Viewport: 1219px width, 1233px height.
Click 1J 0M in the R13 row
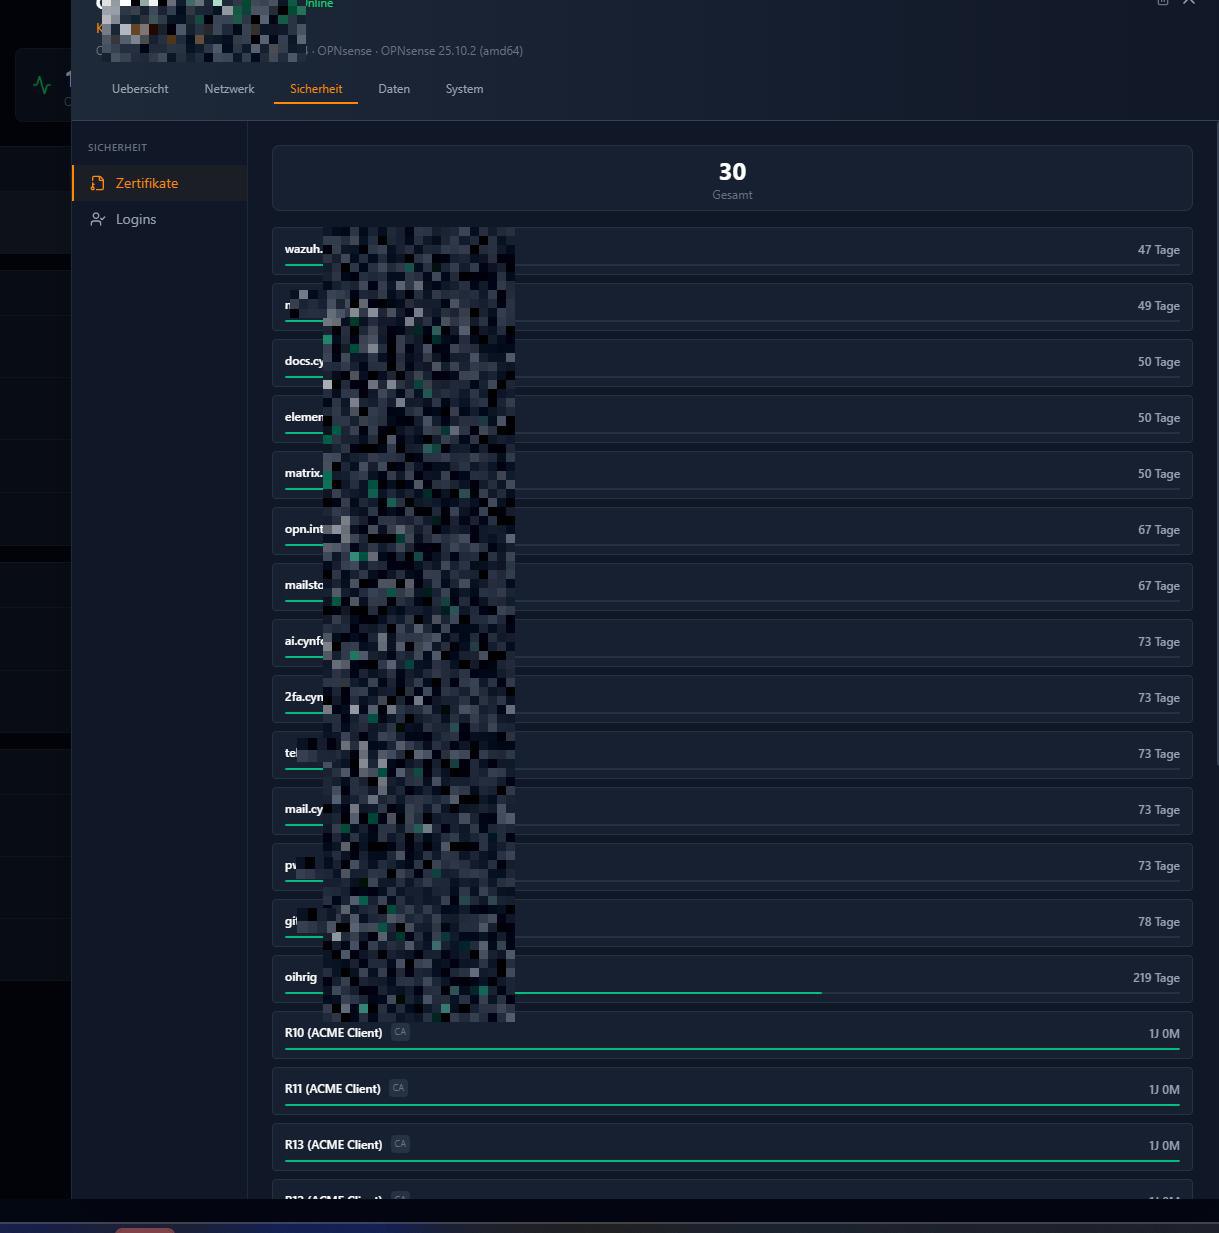click(x=1164, y=1146)
